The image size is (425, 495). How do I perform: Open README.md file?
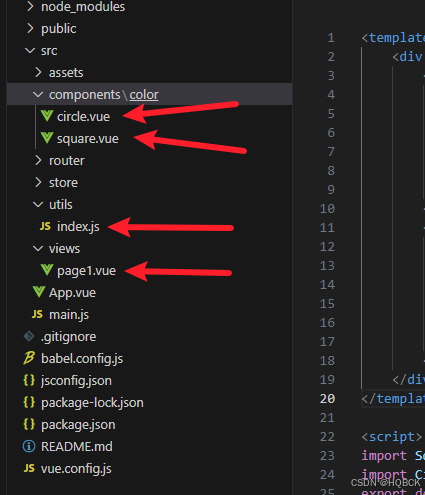77,447
